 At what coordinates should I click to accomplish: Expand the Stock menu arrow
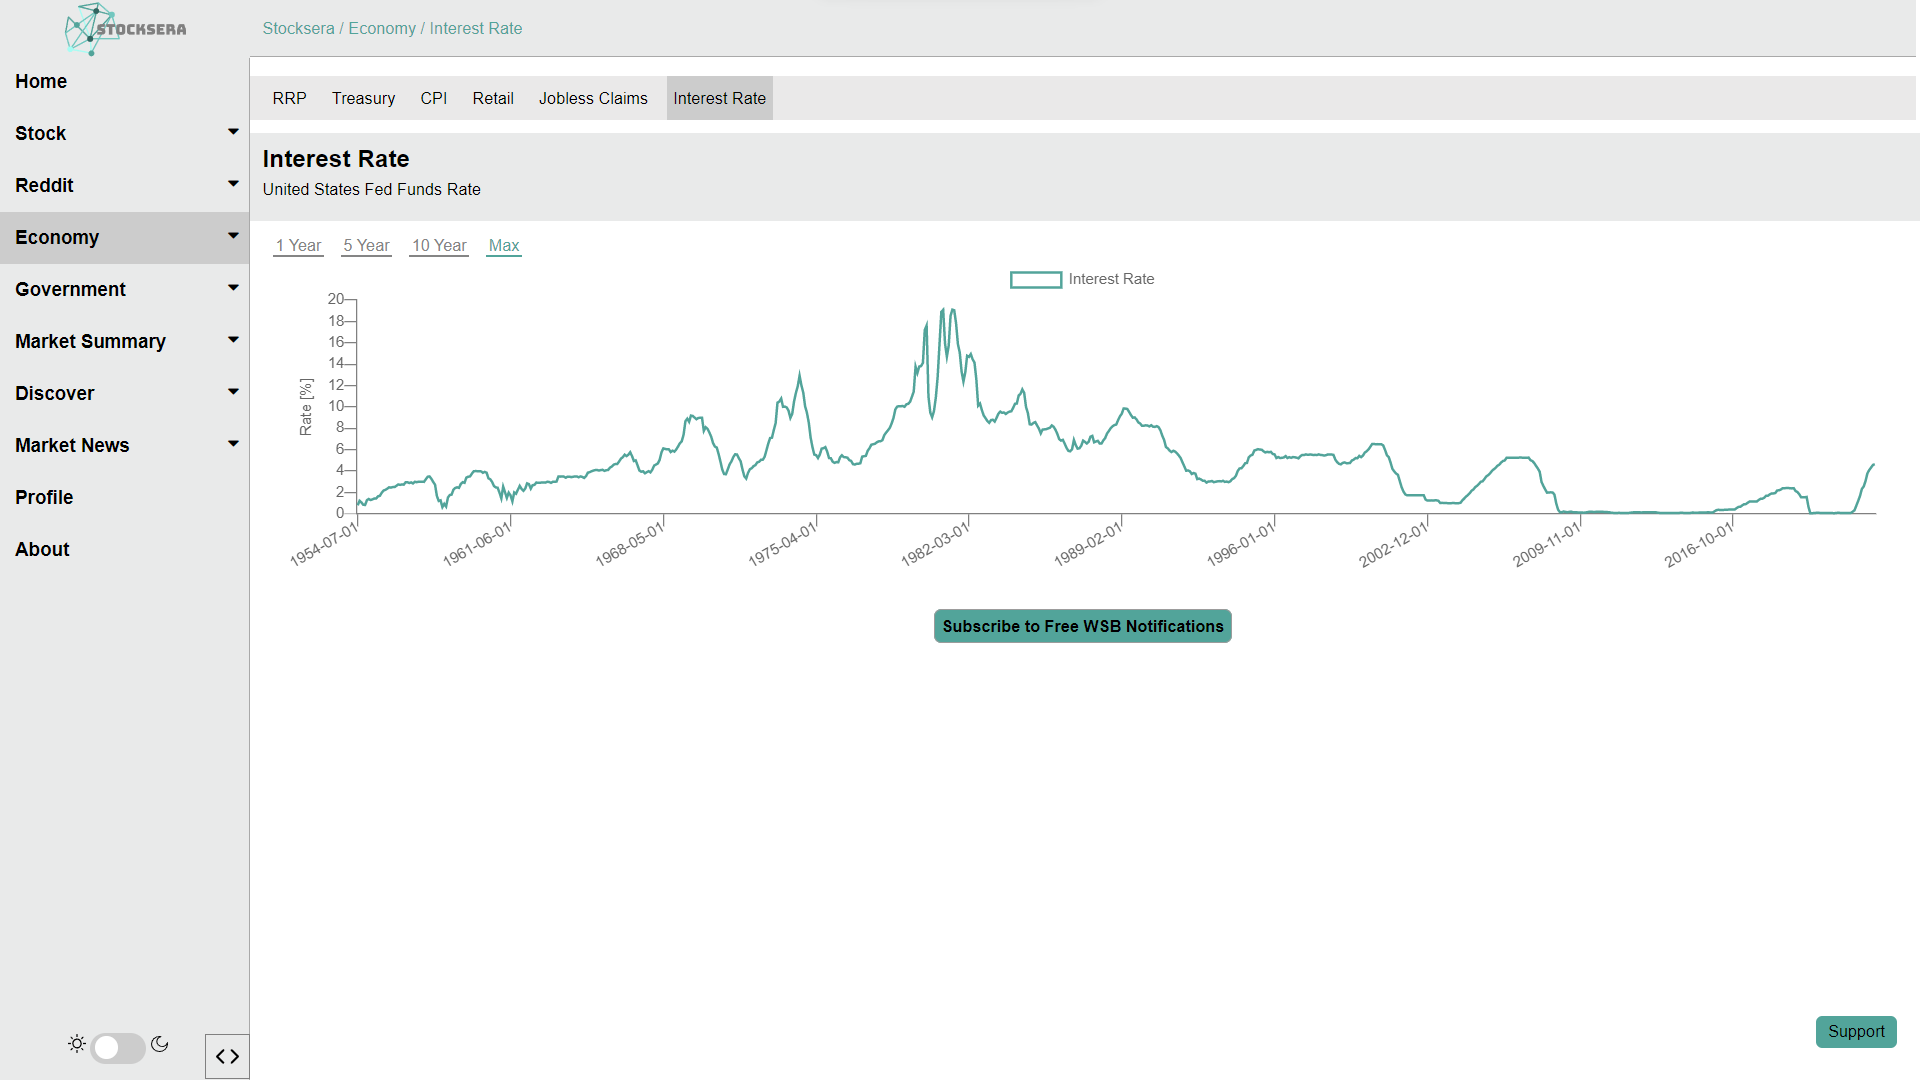(233, 132)
